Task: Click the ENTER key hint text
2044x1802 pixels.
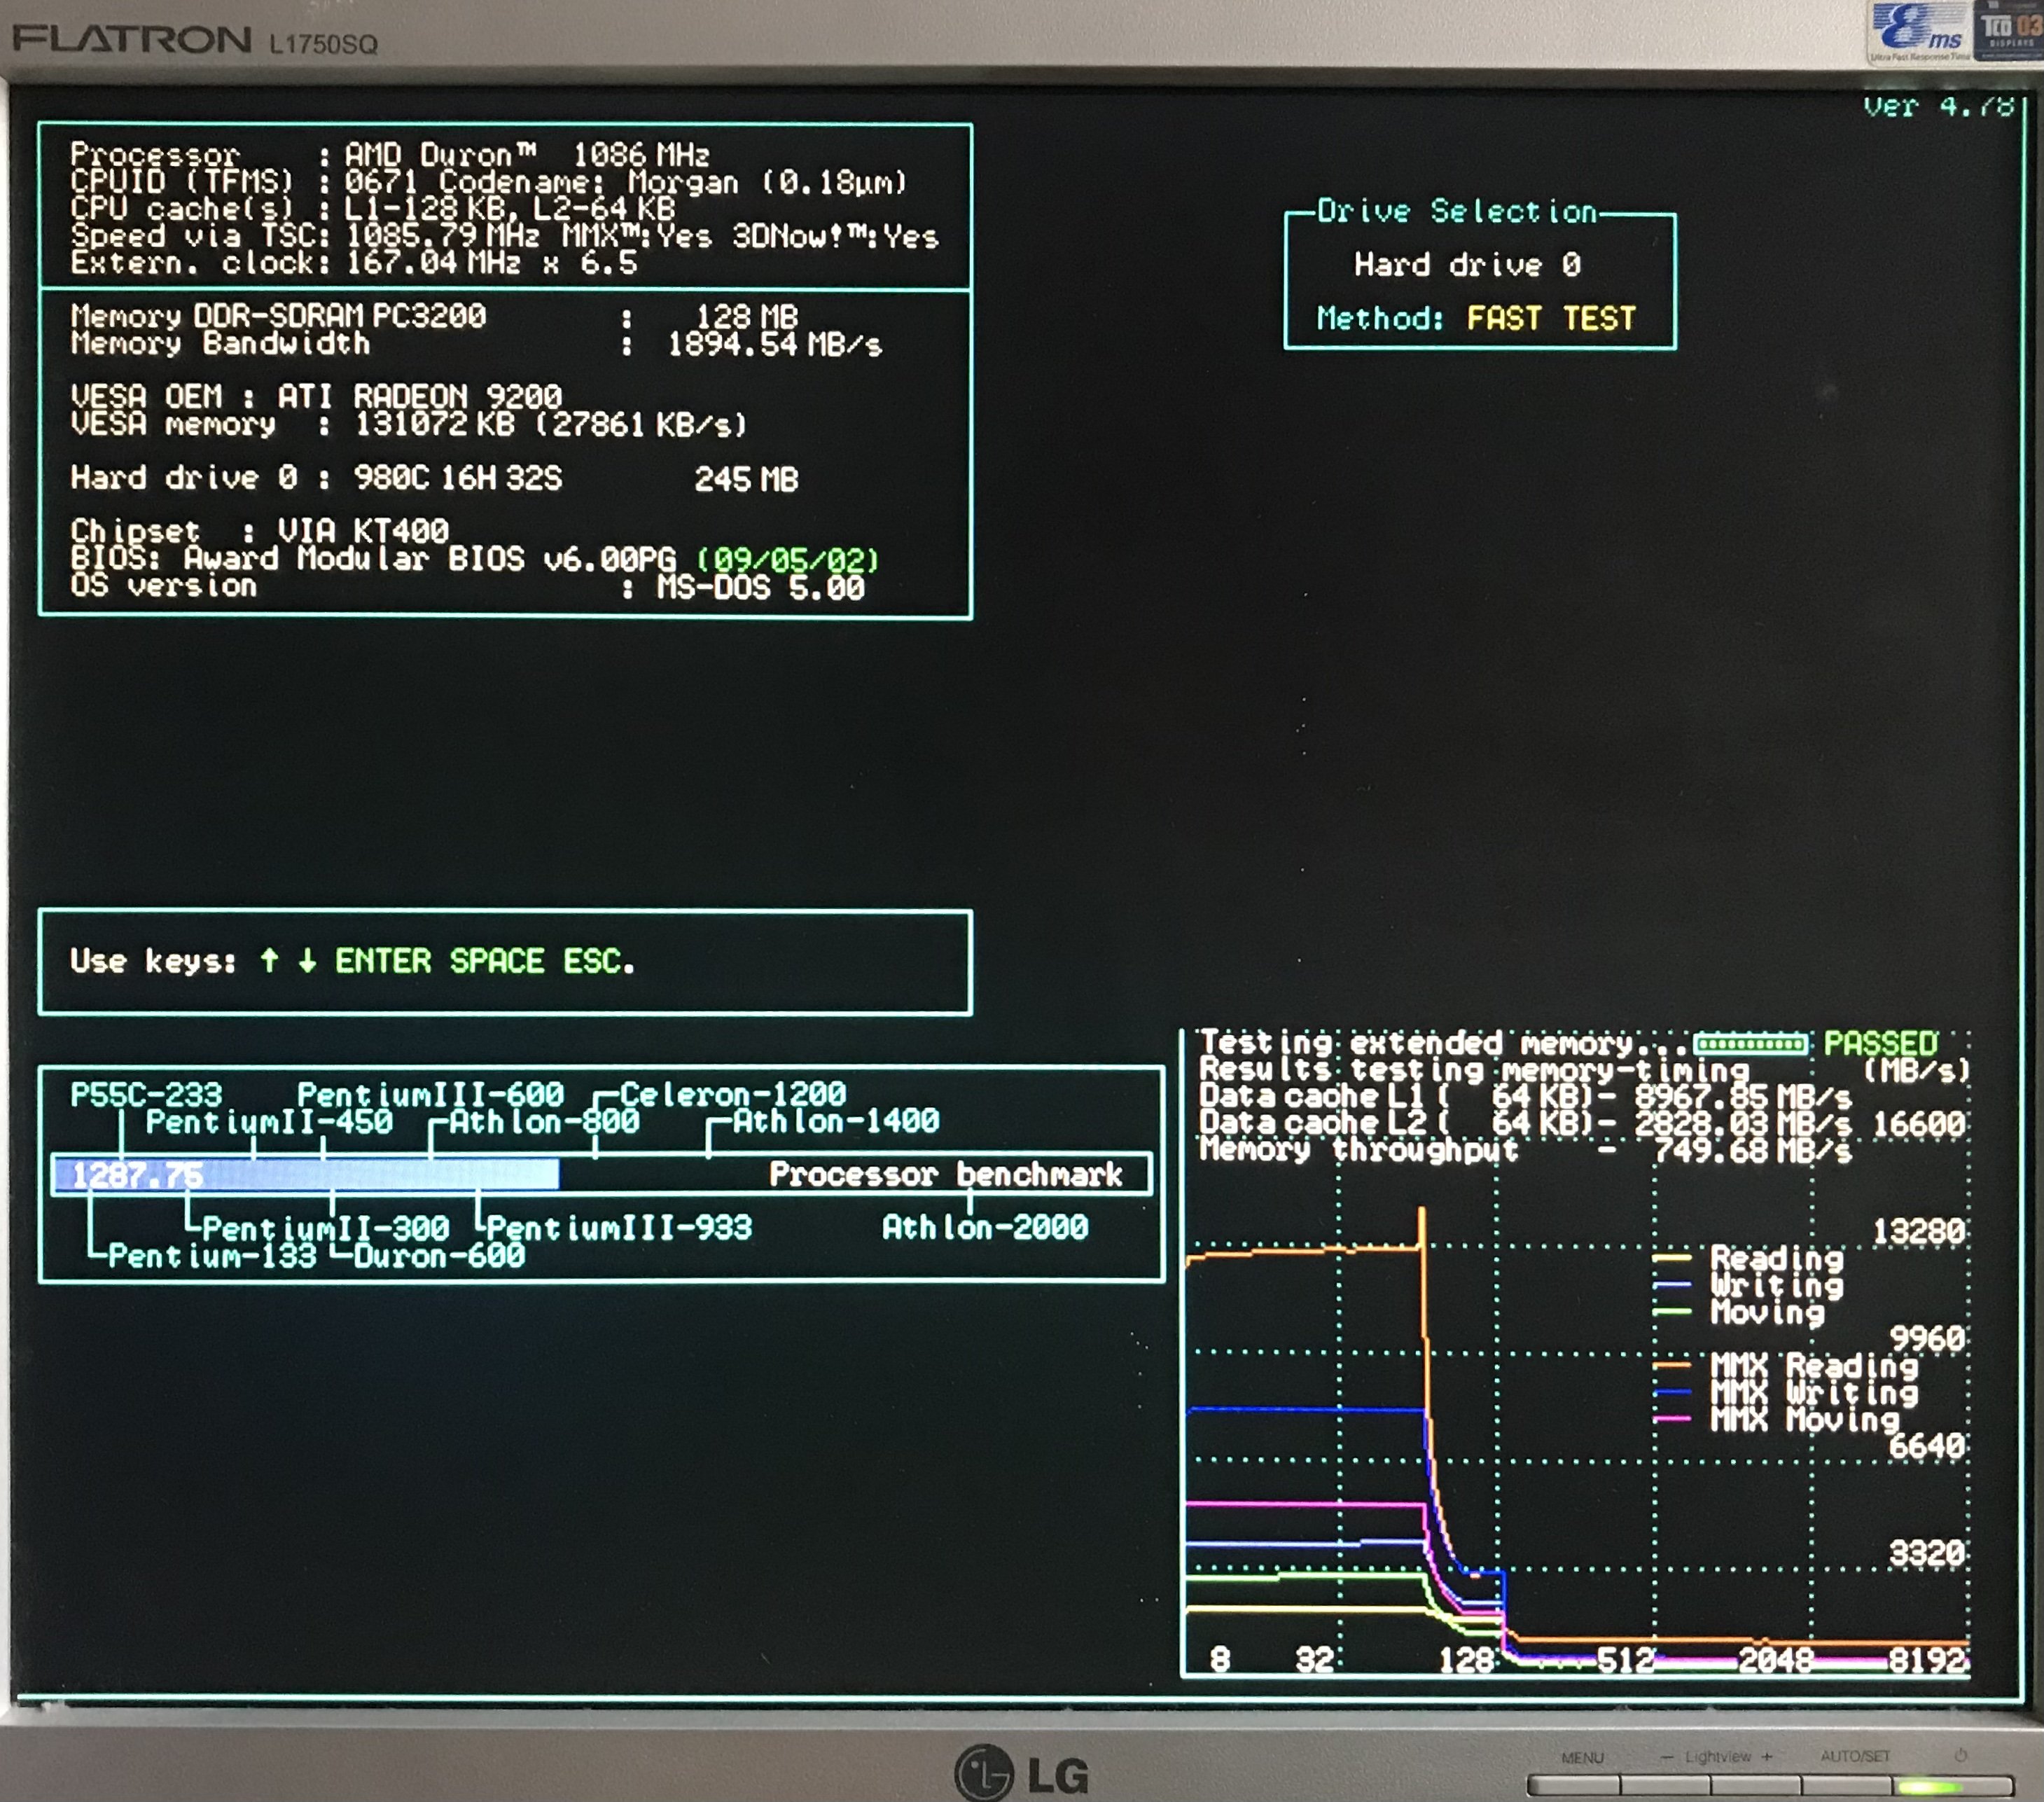Action: pos(383,962)
